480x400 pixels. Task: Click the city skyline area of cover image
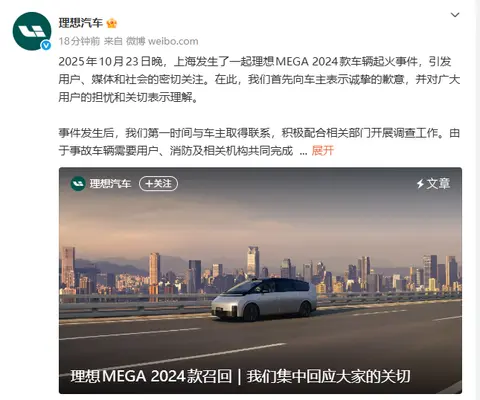click(260, 268)
